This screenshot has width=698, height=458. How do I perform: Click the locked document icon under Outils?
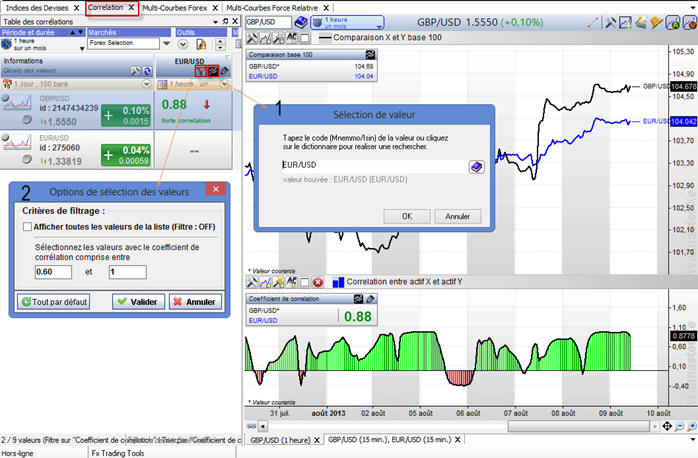coord(201,44)
